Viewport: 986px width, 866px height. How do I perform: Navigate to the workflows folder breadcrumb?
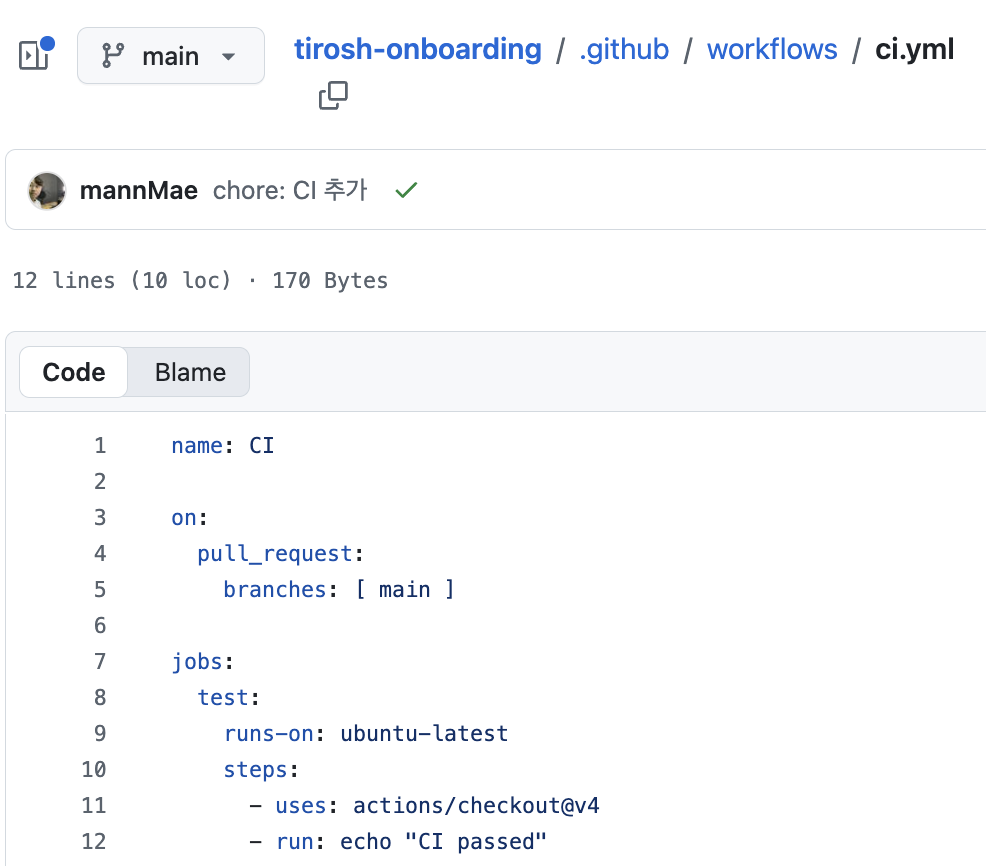tap(772, 49)
